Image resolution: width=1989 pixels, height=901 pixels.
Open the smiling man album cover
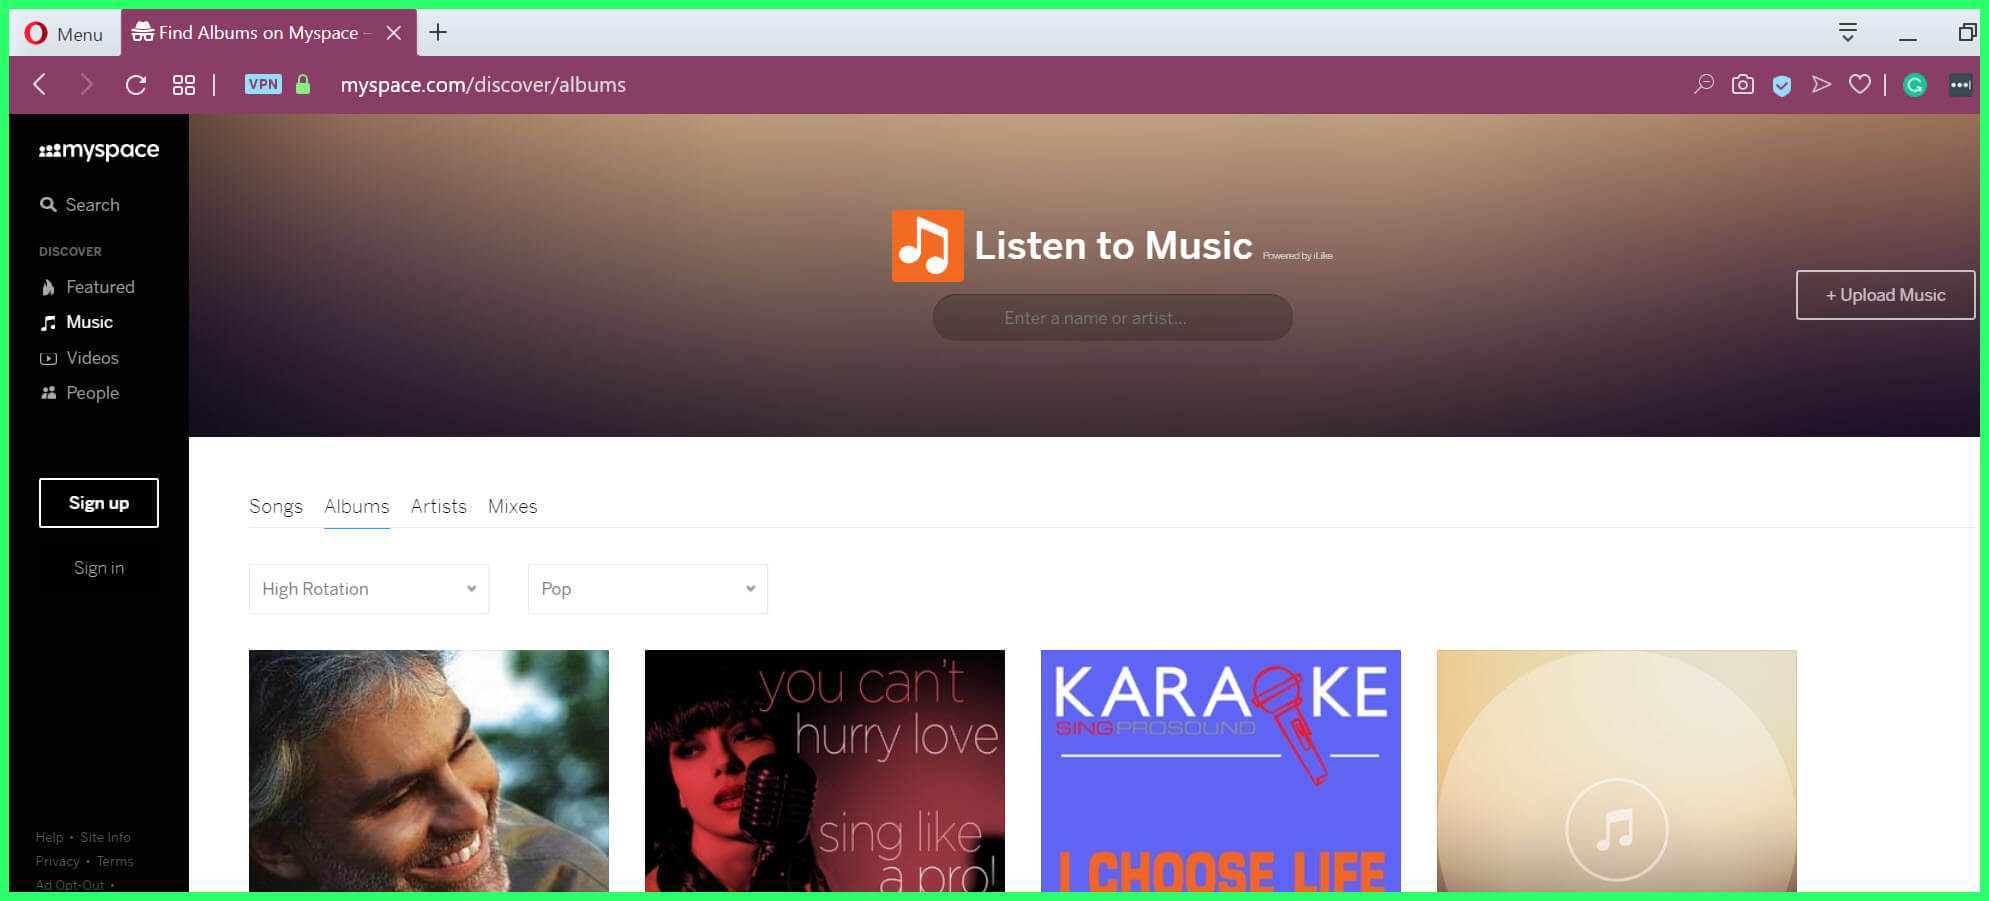[x=429, y=771]
